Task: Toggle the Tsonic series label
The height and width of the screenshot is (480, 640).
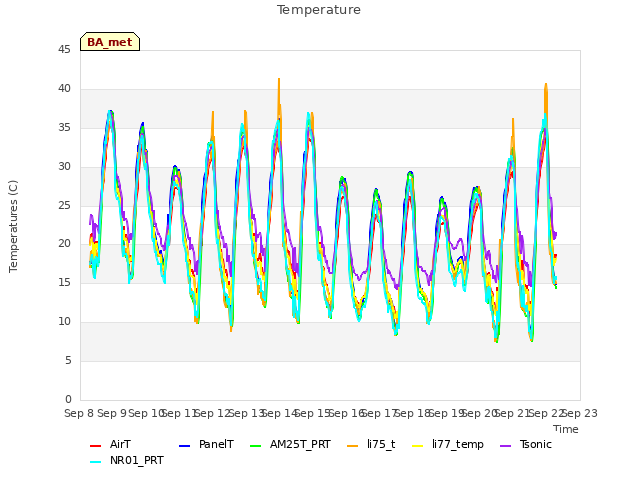Action: [x=536, y=444]
